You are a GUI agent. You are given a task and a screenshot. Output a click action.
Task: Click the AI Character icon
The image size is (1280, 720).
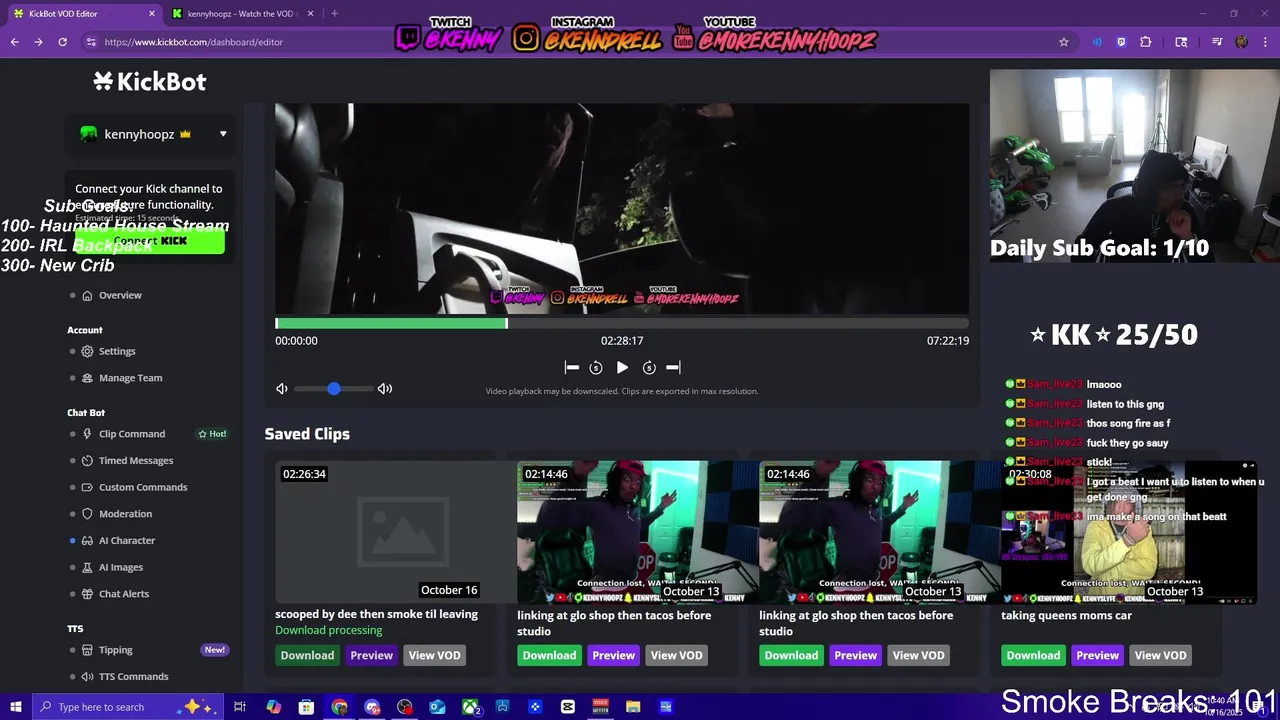87,541
